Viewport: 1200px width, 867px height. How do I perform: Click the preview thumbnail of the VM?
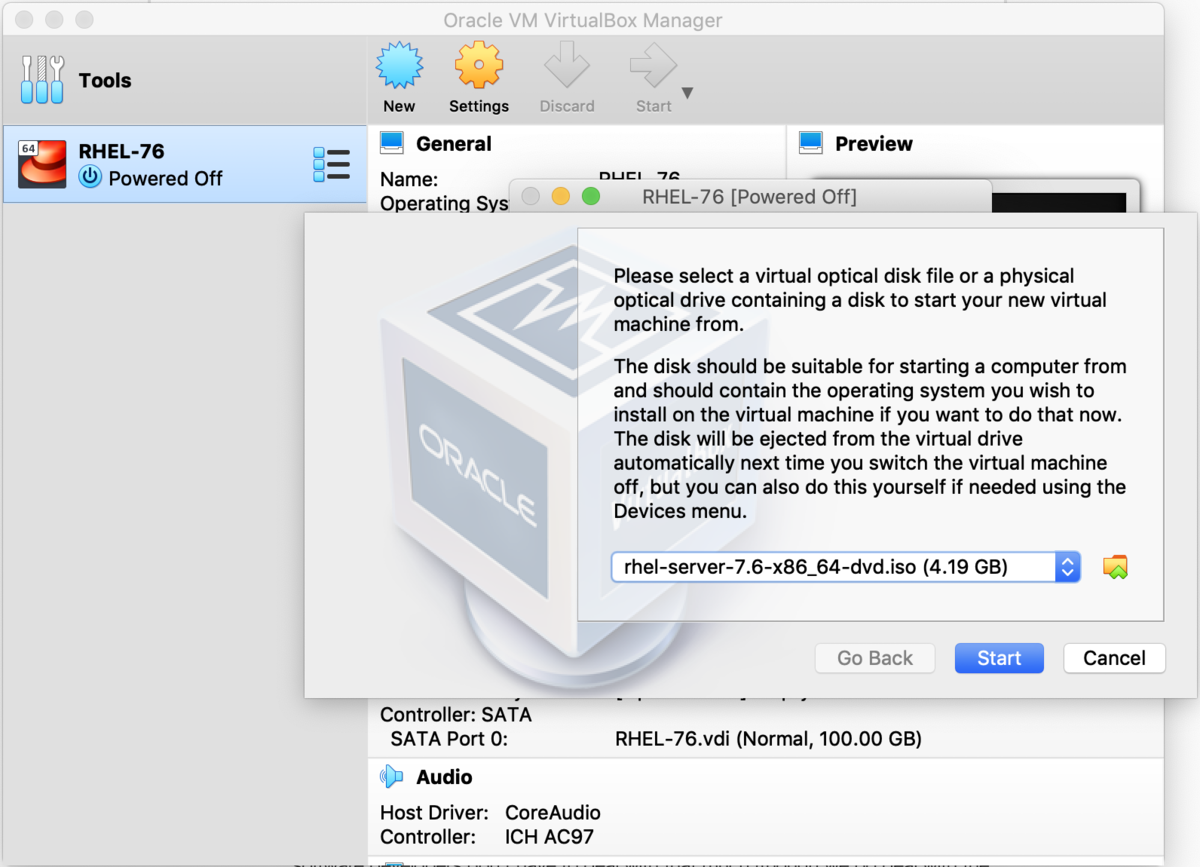click(x=1060, y=202)
